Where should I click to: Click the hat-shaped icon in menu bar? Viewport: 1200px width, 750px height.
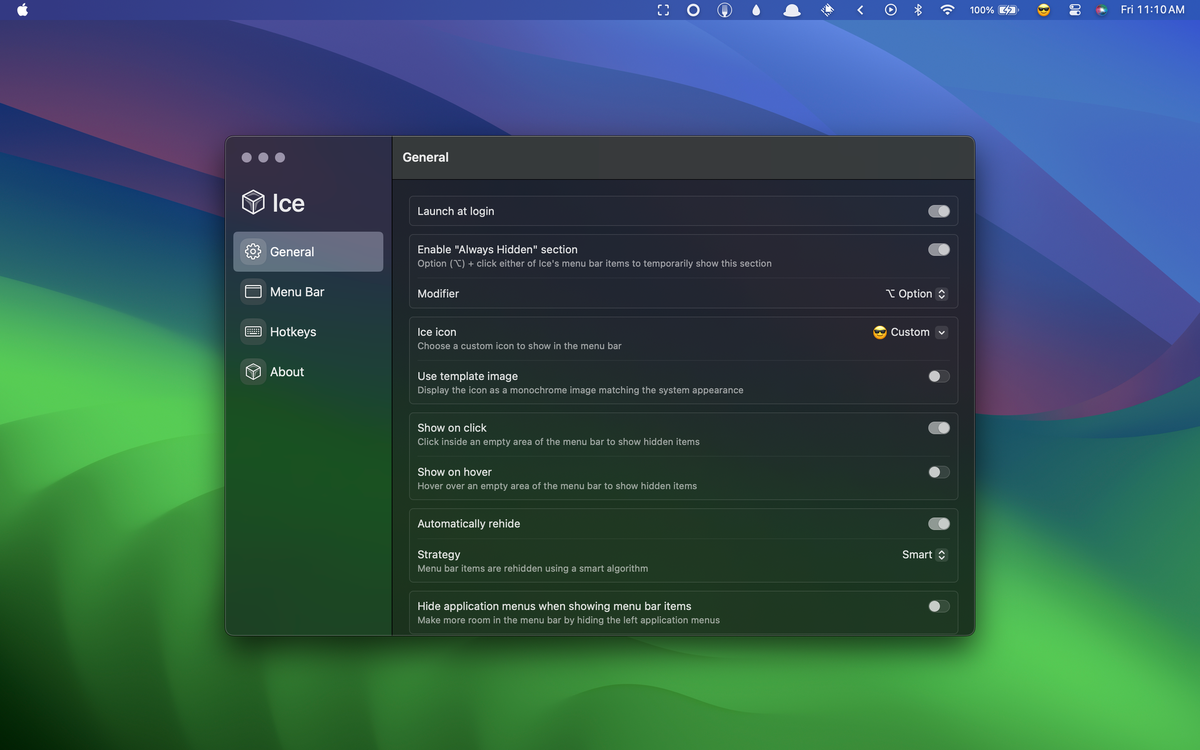(792, 10)
